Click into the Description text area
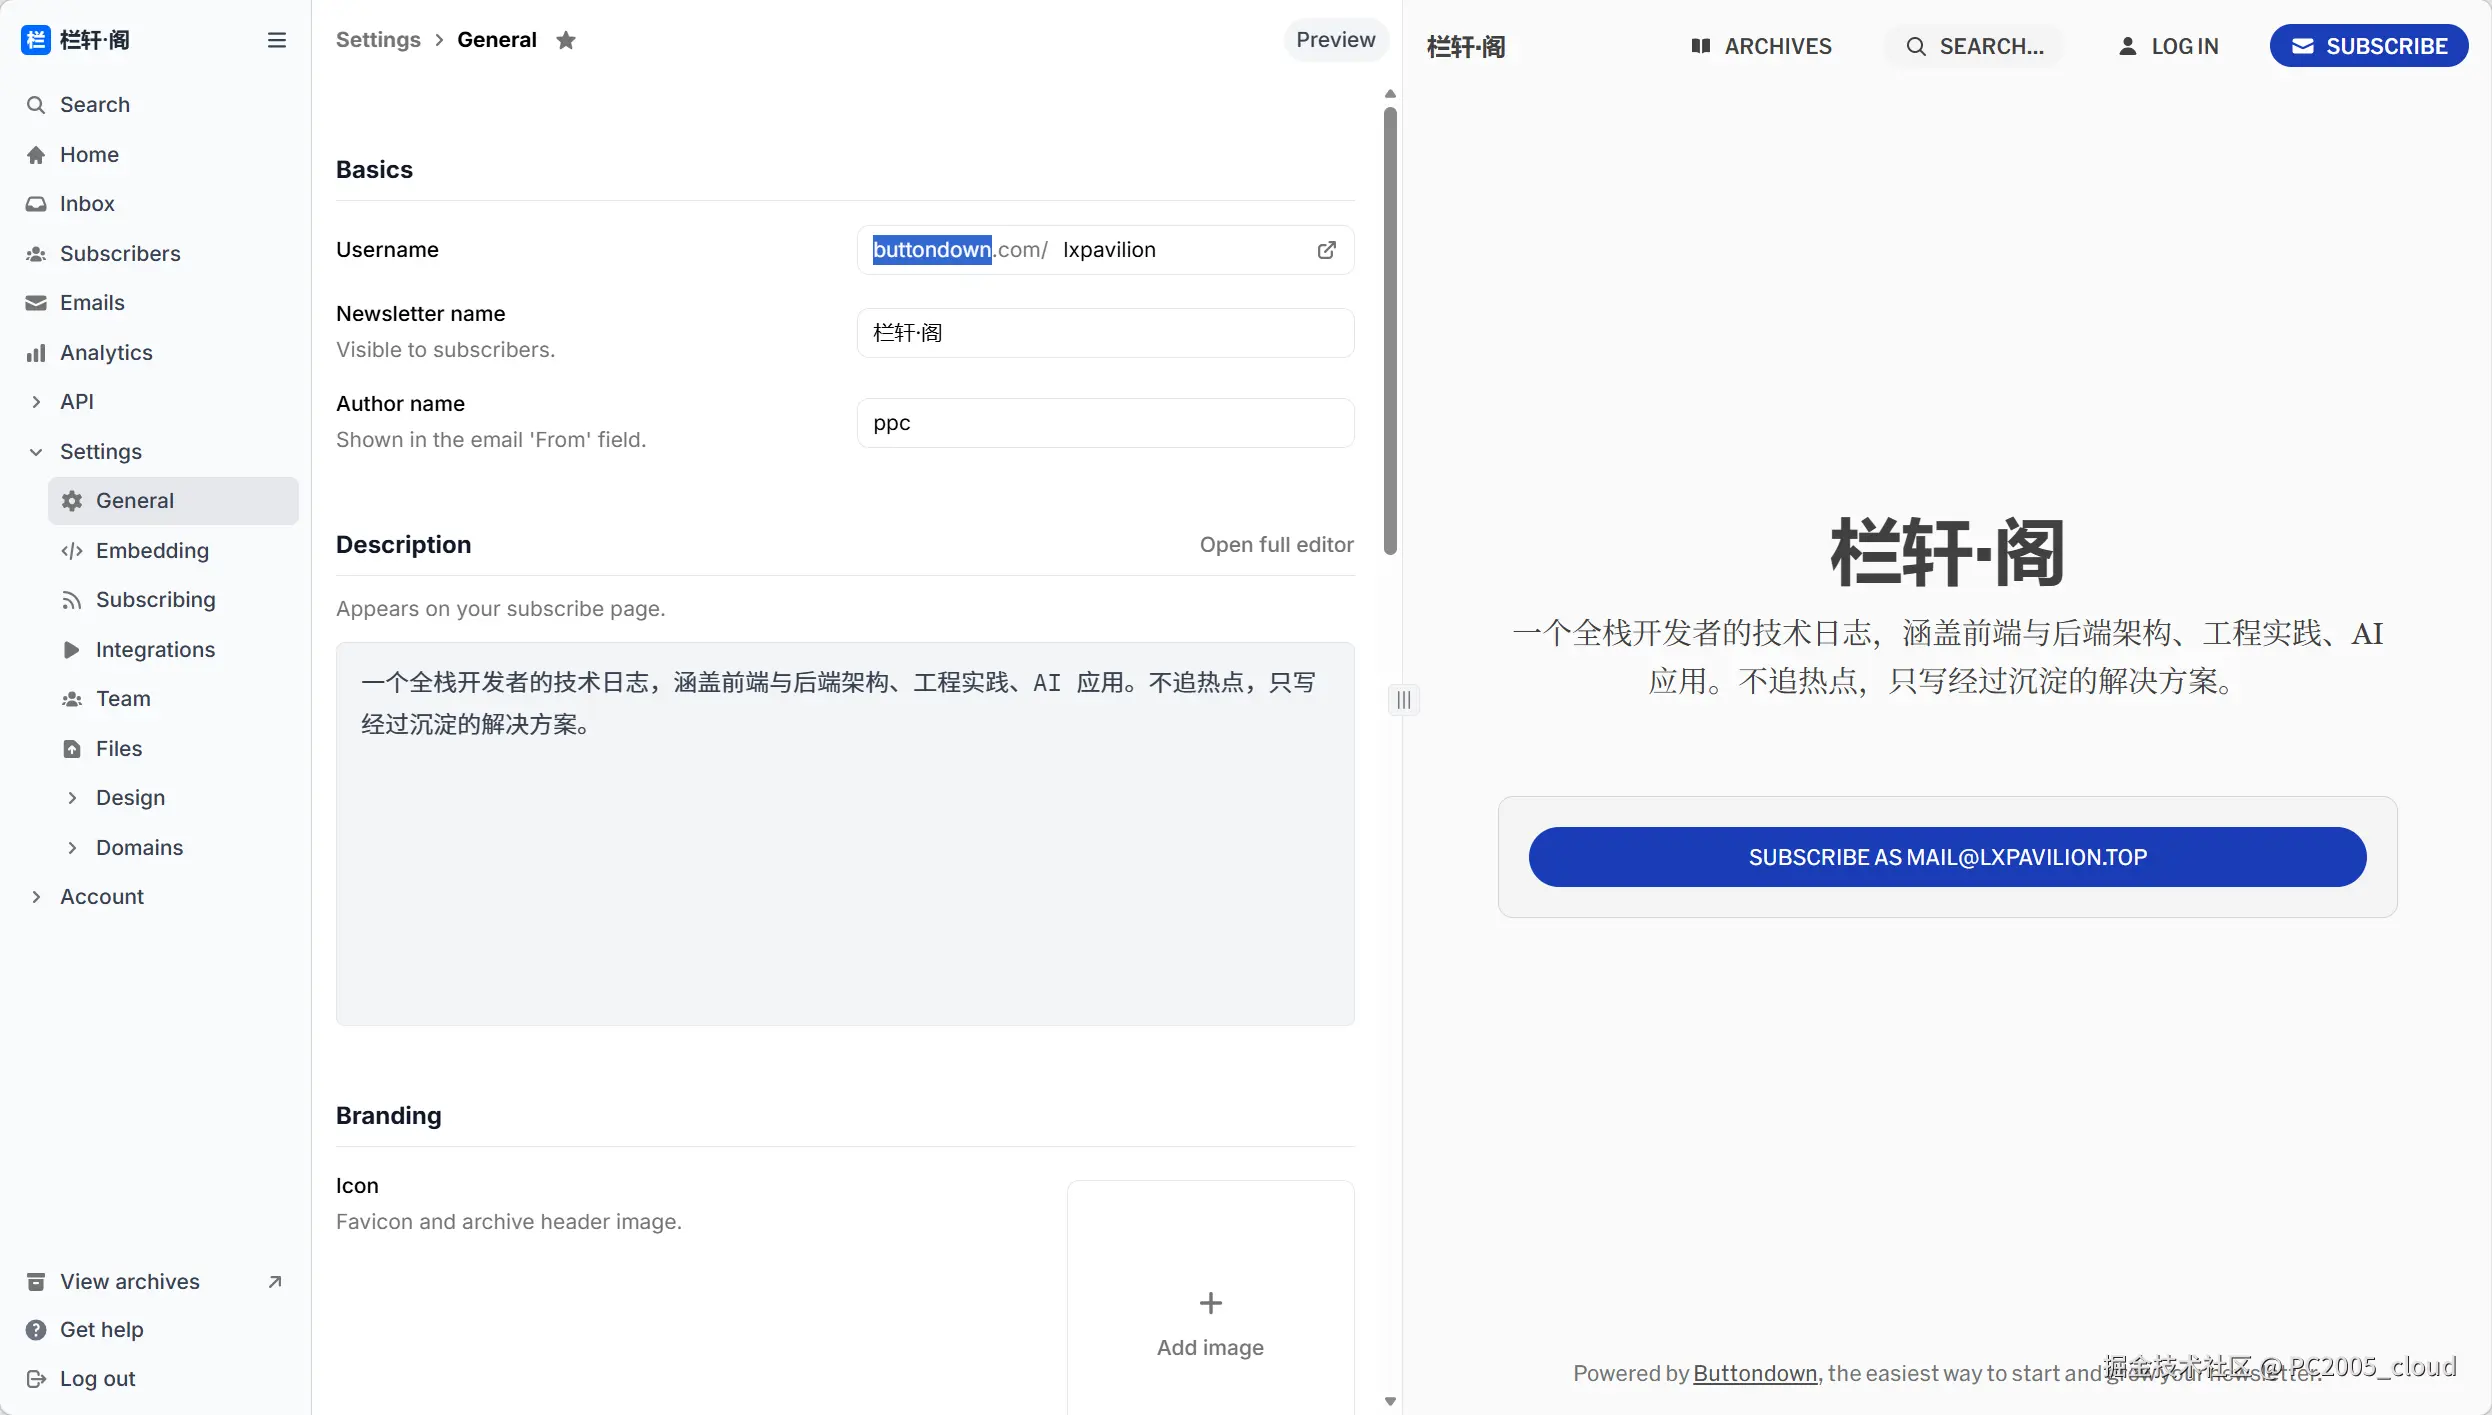 pyautogui.click(x=845, y=834)
